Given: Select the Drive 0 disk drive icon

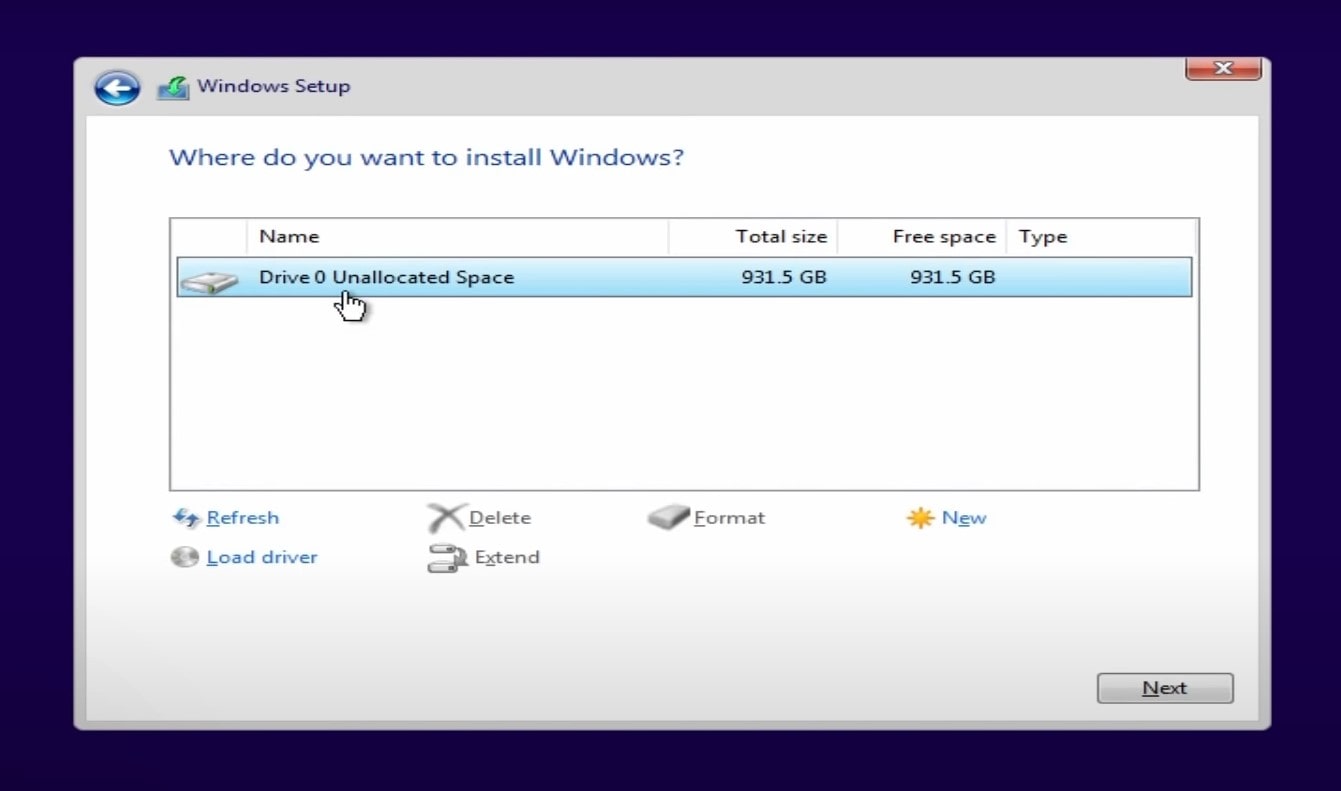Looking at the screenshot, I should pos(208,282).
